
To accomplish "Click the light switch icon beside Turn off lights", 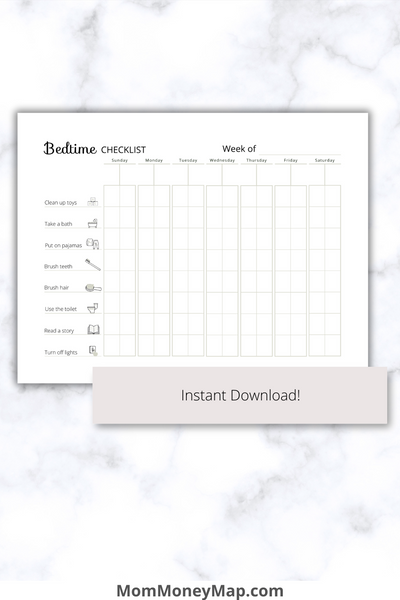I will pyautogui.click(x=93, y=351).
